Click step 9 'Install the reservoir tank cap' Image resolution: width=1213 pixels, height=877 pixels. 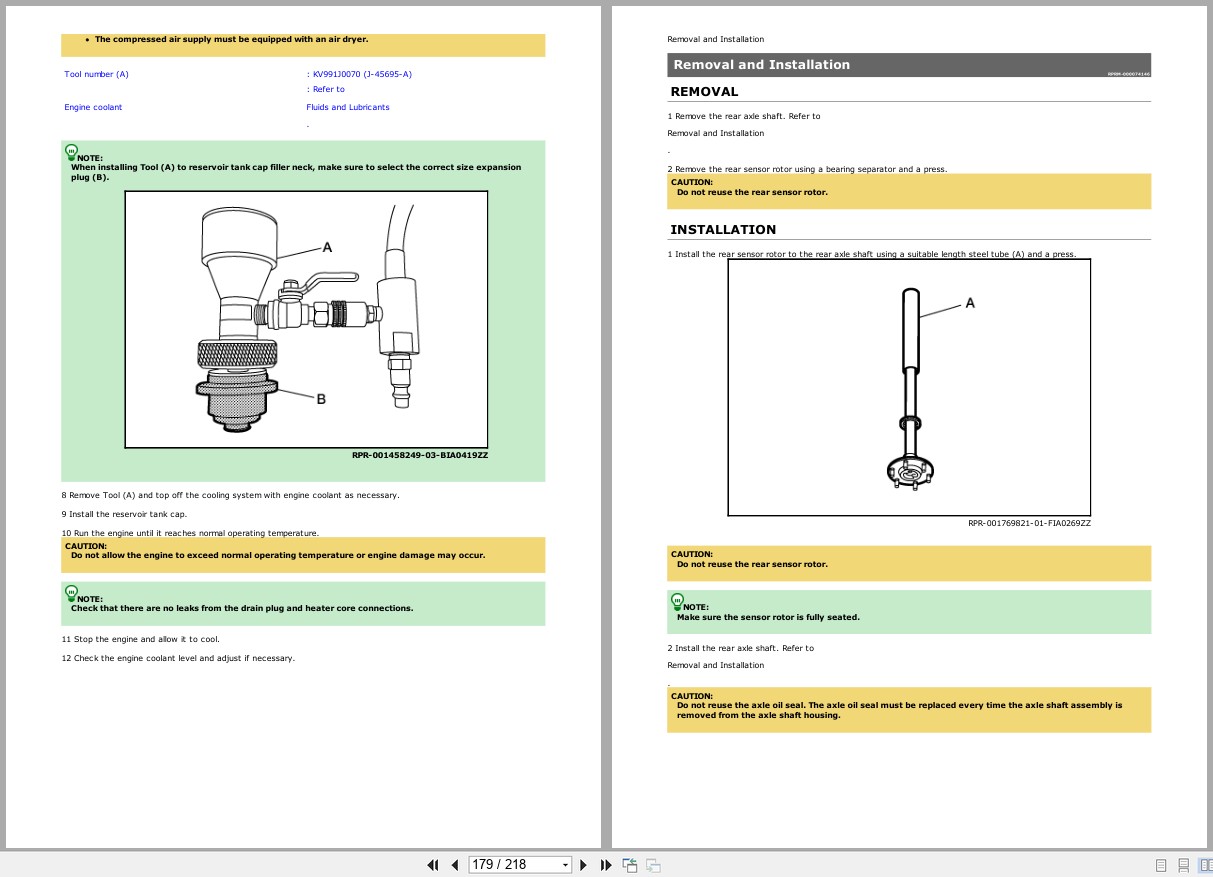tap(124, 515)
